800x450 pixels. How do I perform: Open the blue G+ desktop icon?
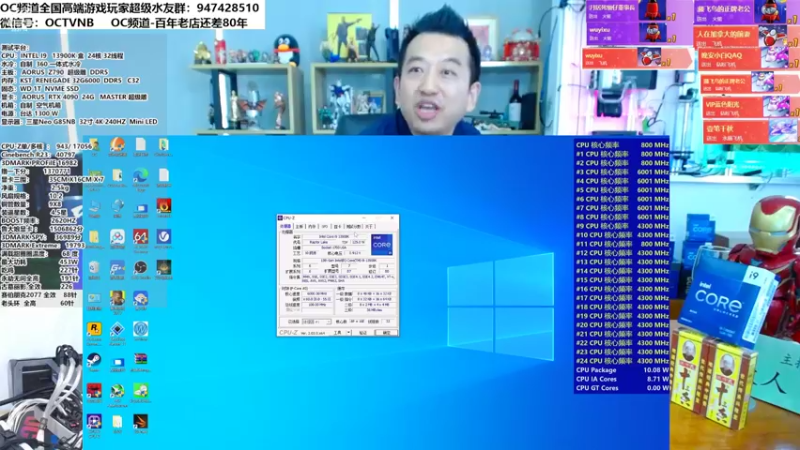117,267
